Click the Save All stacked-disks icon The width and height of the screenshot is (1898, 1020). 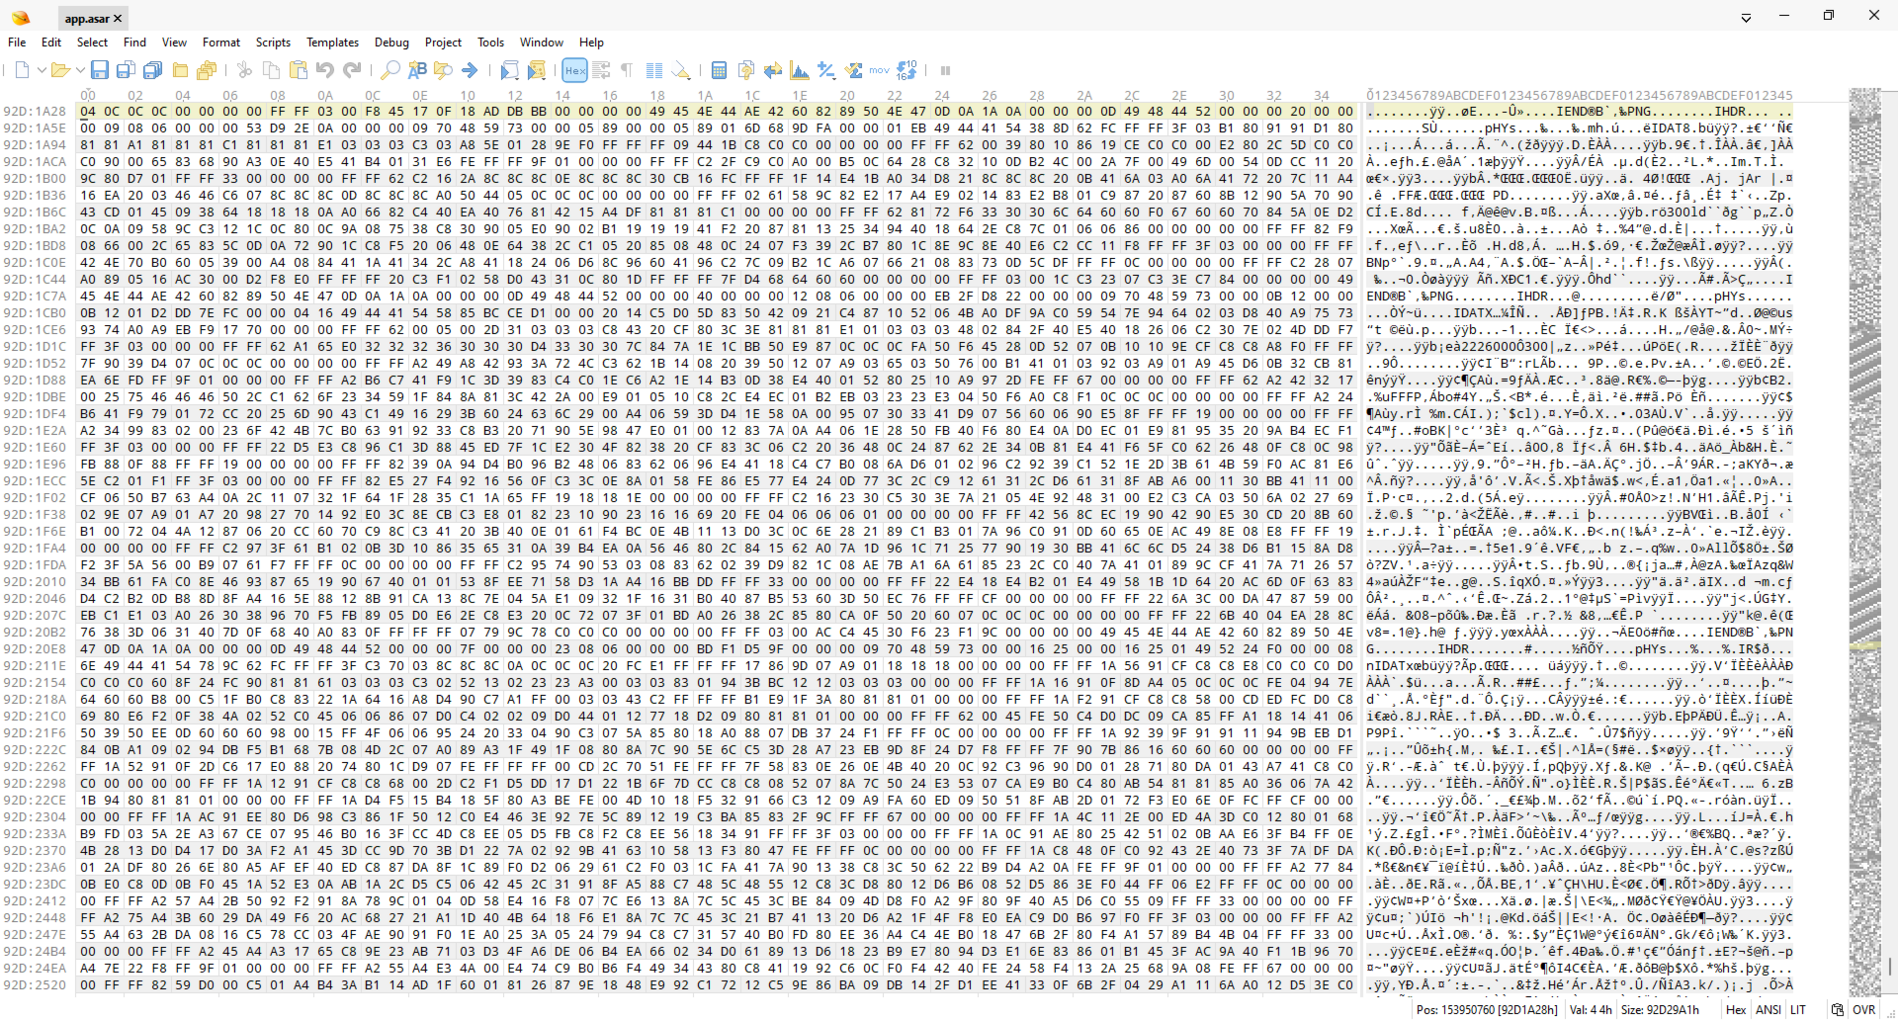(152, 70)
